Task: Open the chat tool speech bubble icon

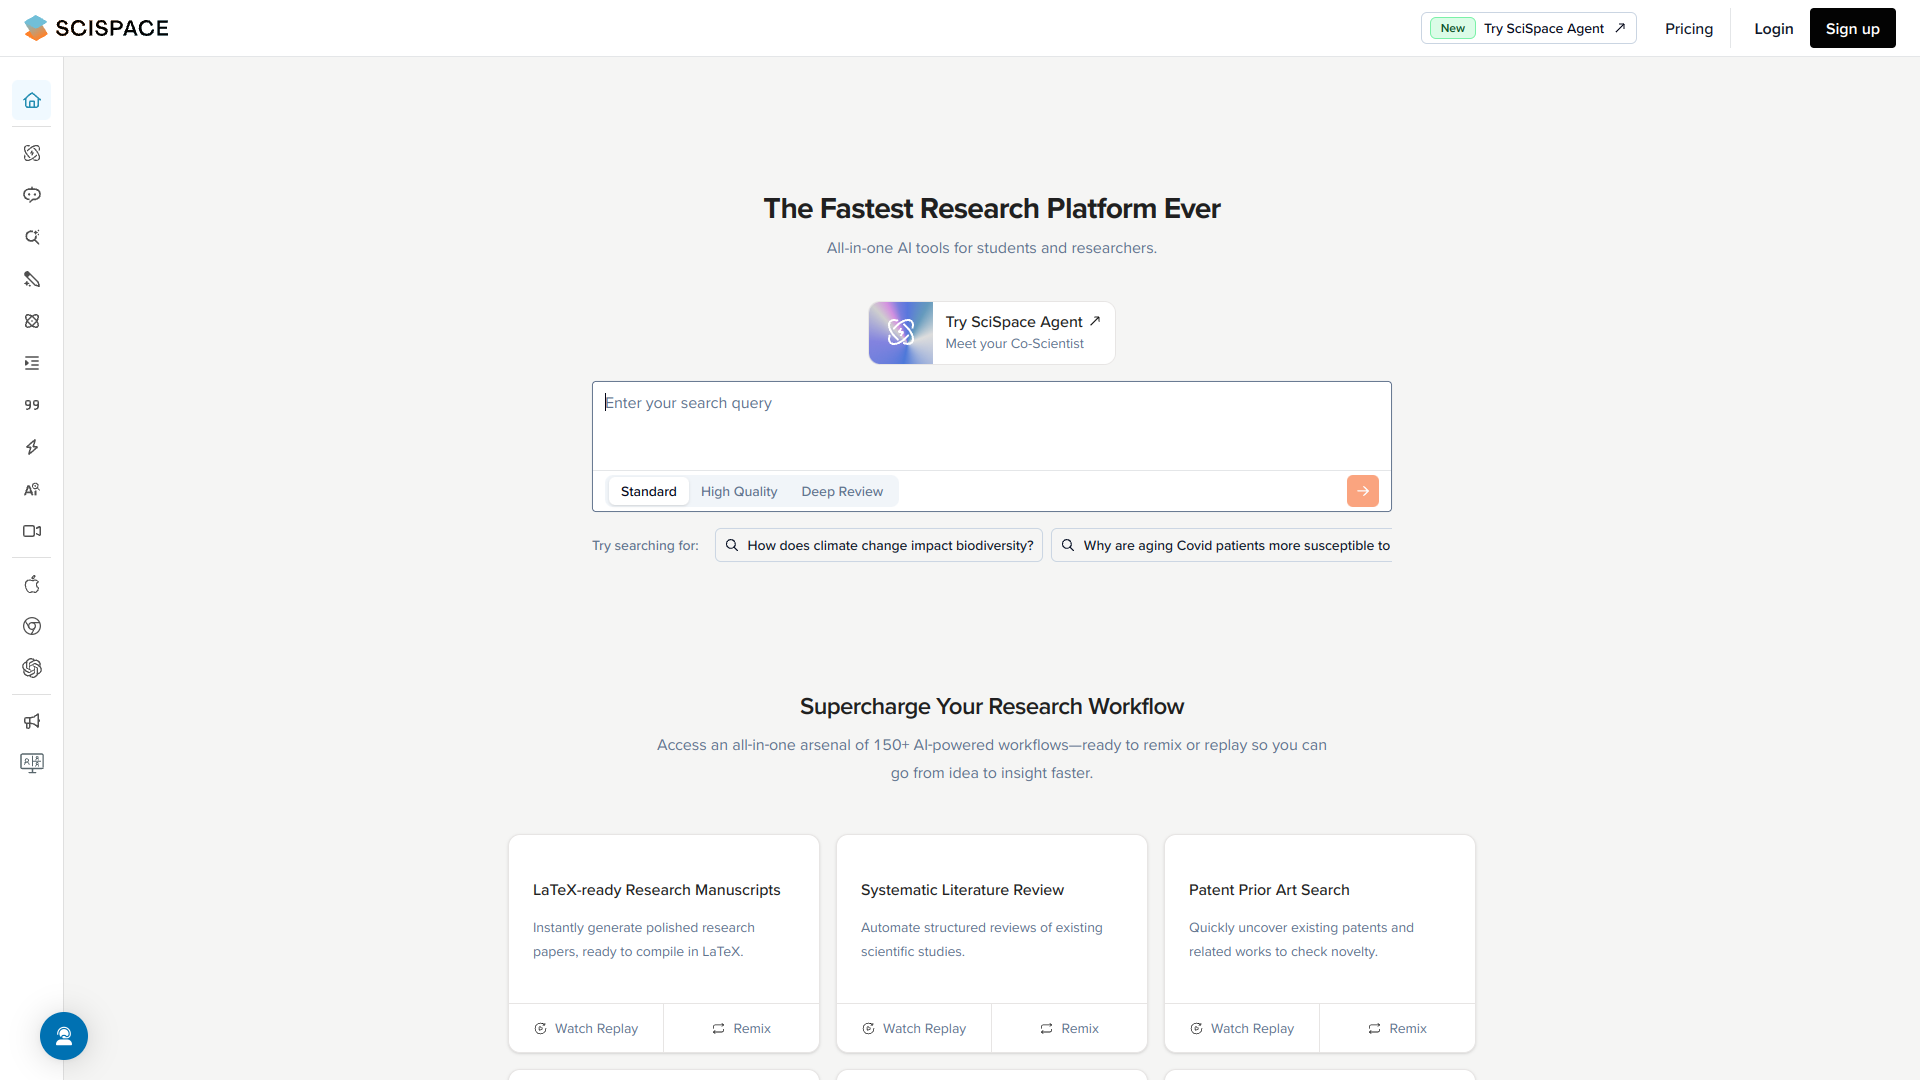Action: pos(31,195)
